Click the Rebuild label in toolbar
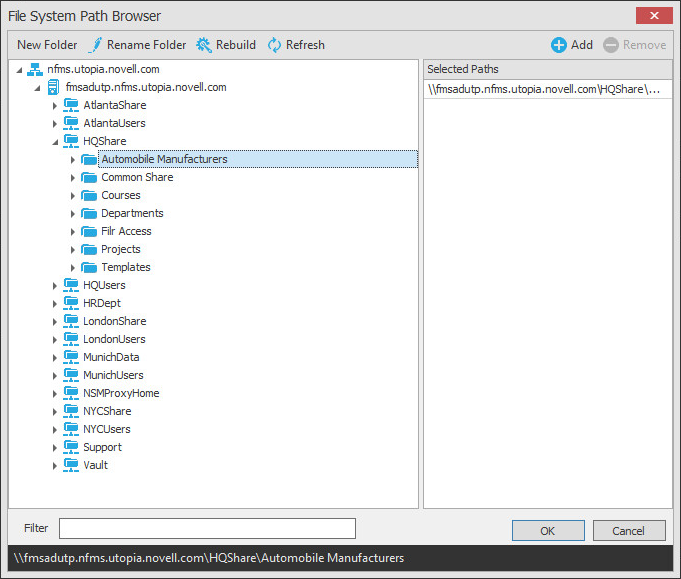This screenshot has width=681, height=579. (236, 45)
